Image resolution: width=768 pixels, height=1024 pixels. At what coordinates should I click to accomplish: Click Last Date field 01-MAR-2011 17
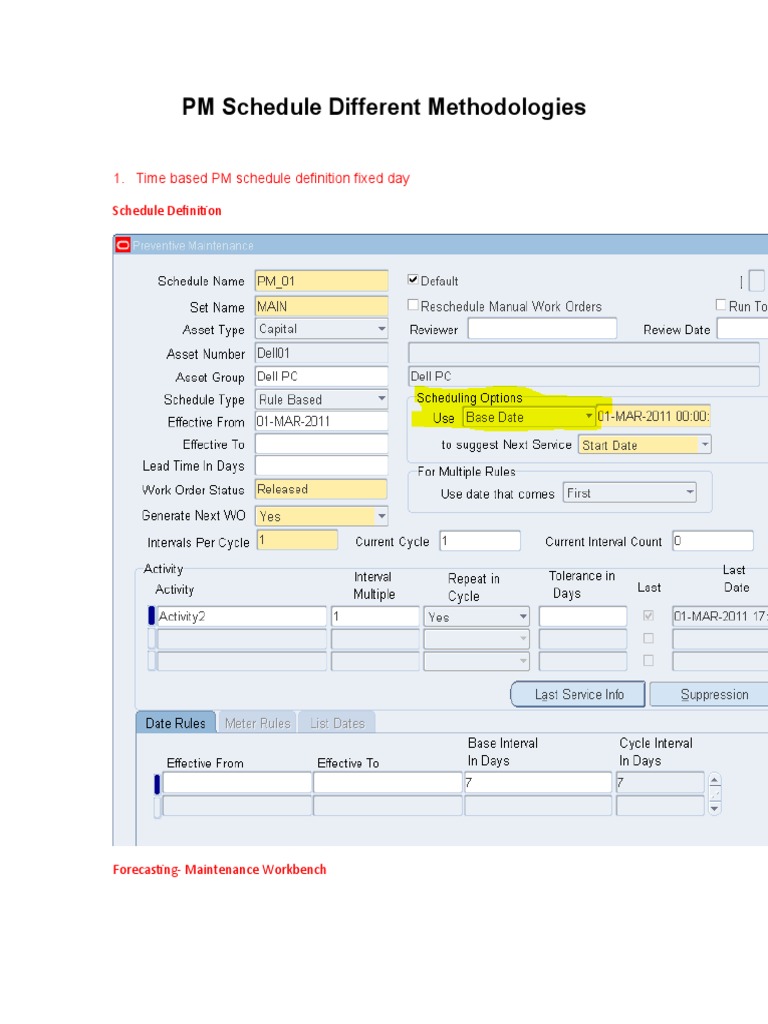720,616
